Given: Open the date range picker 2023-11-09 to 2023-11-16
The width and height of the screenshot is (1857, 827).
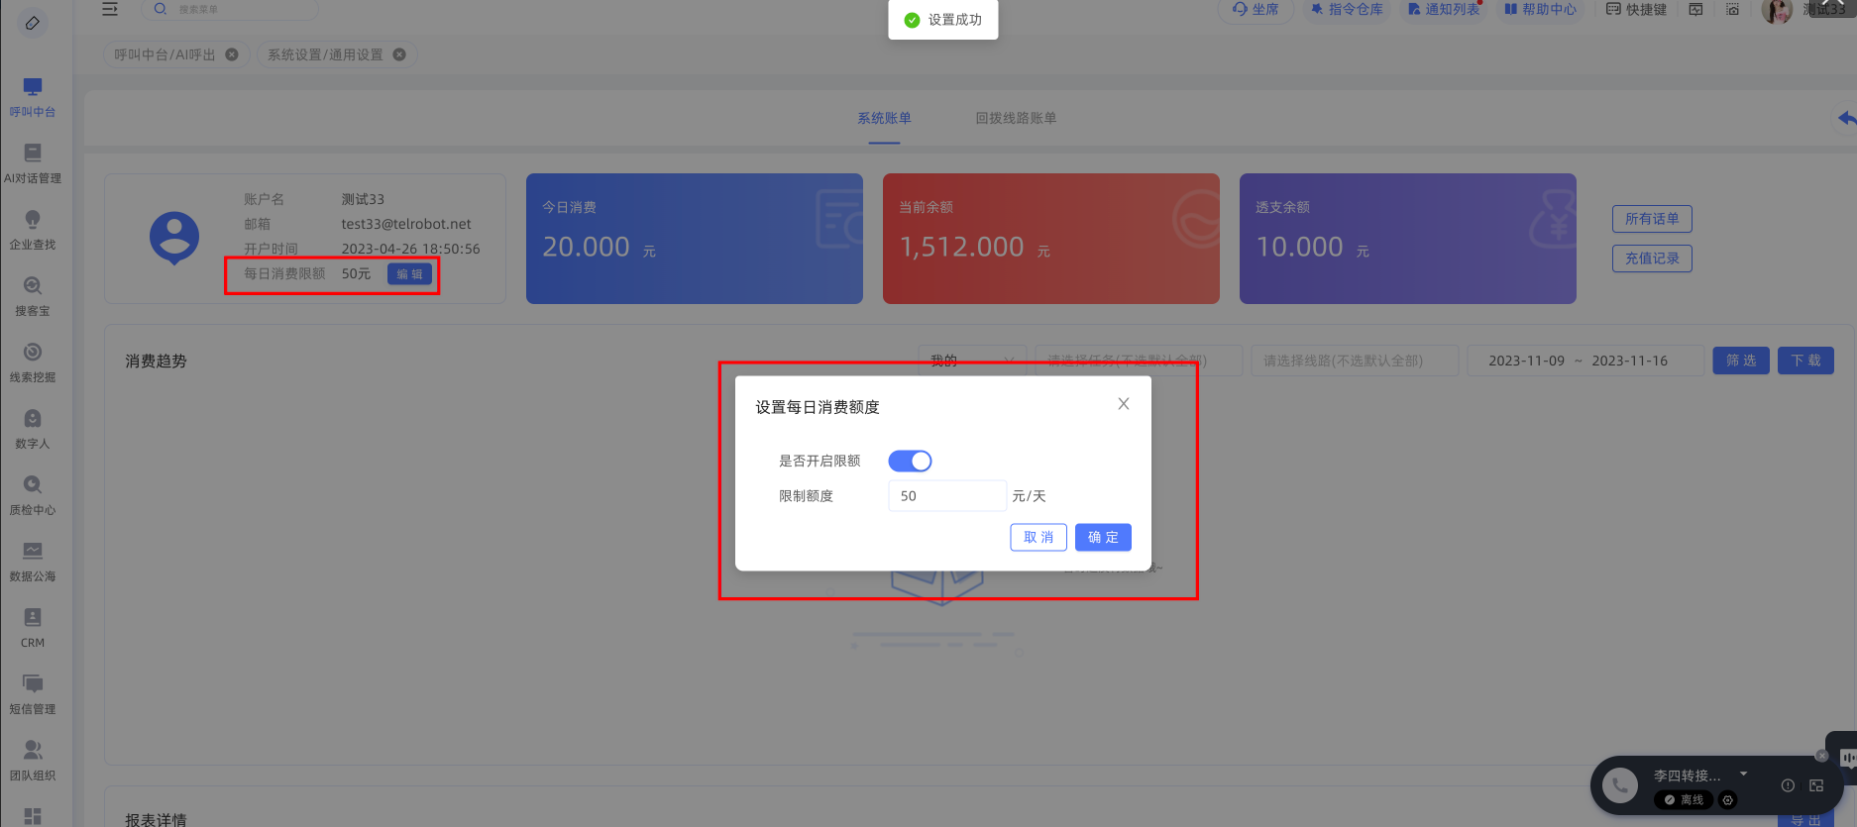Looking at the screenshot, I should tap(1584, 361).
